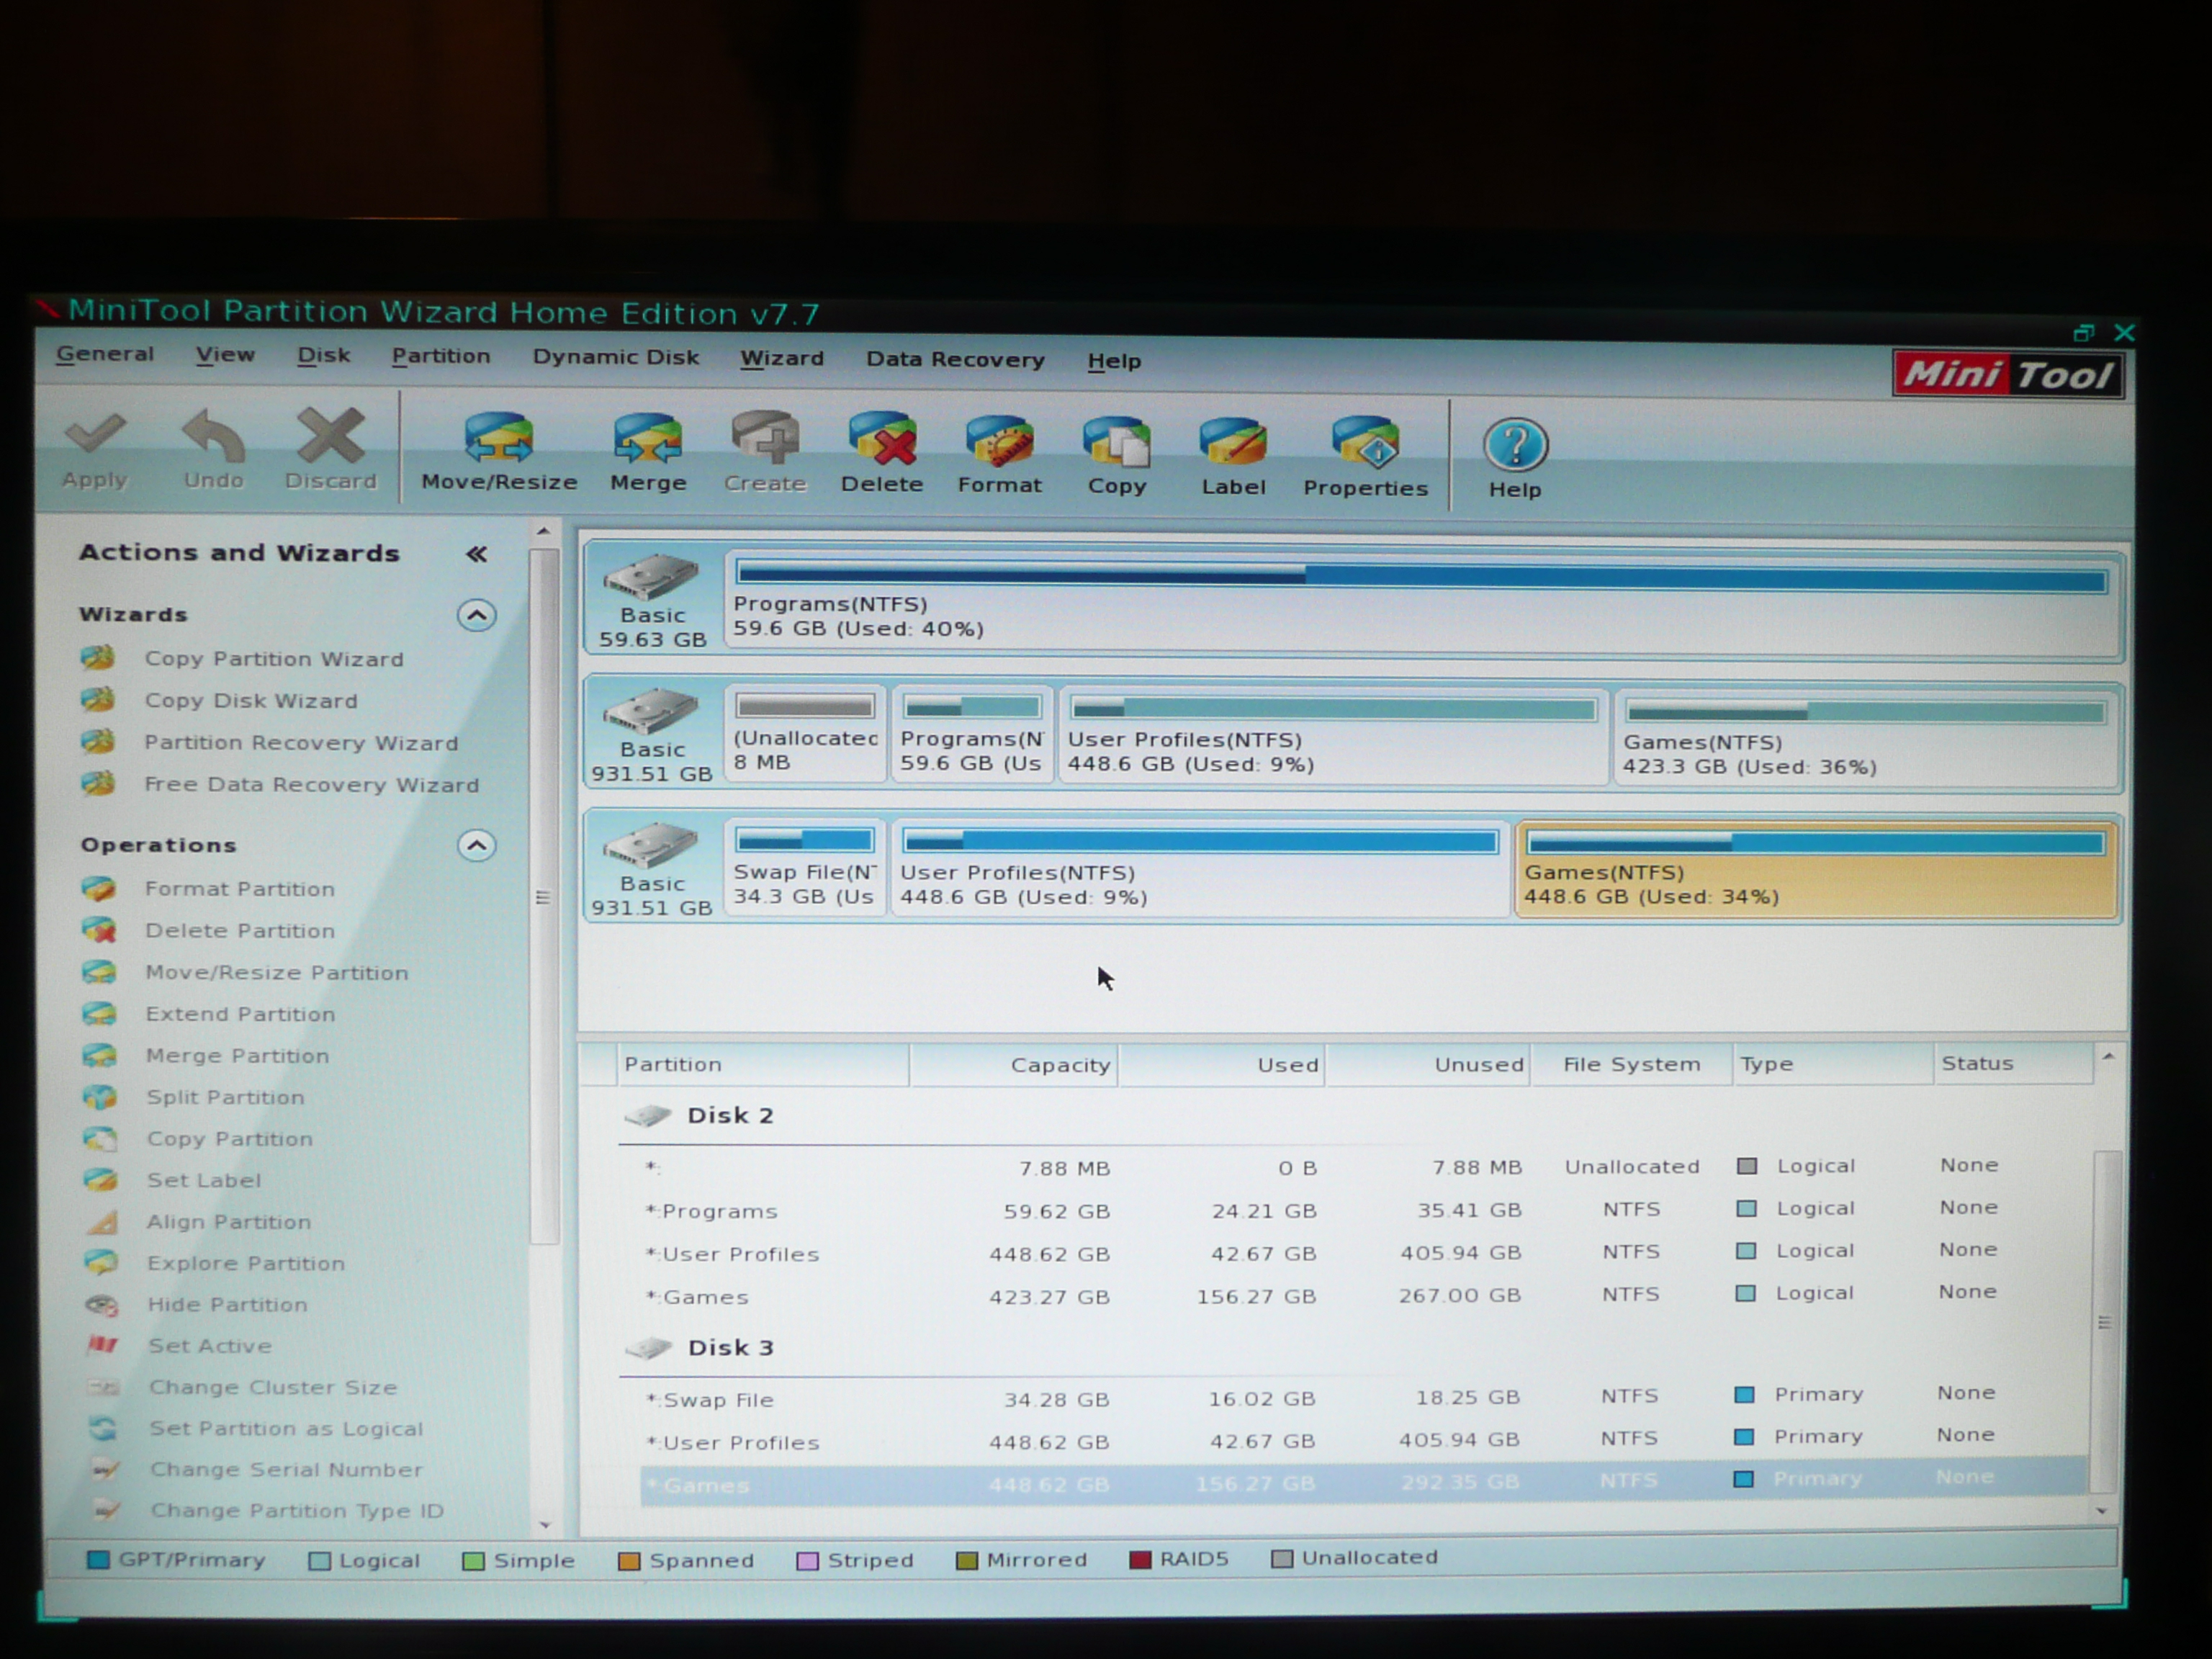Choose Merge Partition operation
The width and height of the screenshot is (2212, 1659).
click(237, 1056)
